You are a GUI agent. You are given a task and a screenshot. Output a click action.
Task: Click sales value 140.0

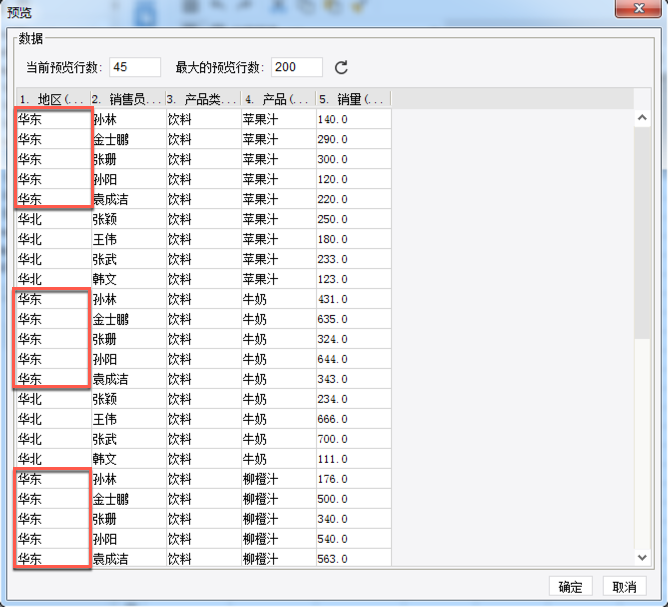[332, 119]
